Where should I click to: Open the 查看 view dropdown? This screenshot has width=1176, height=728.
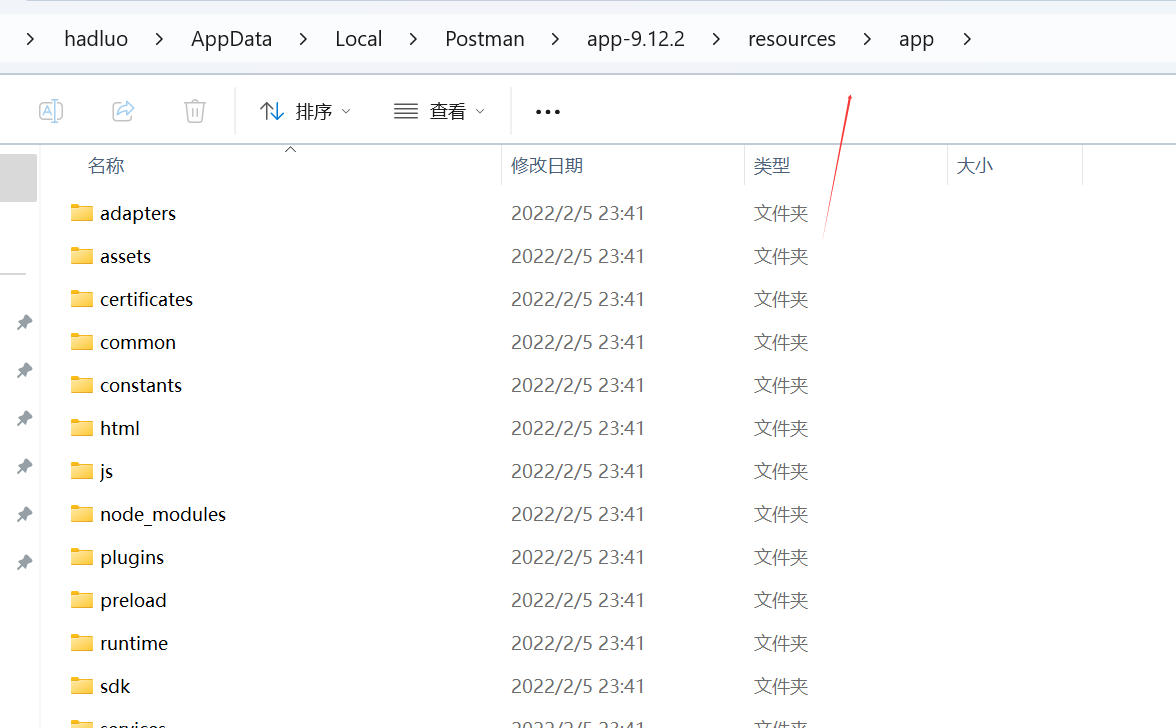pyautogui.click(x=440, y=112)
